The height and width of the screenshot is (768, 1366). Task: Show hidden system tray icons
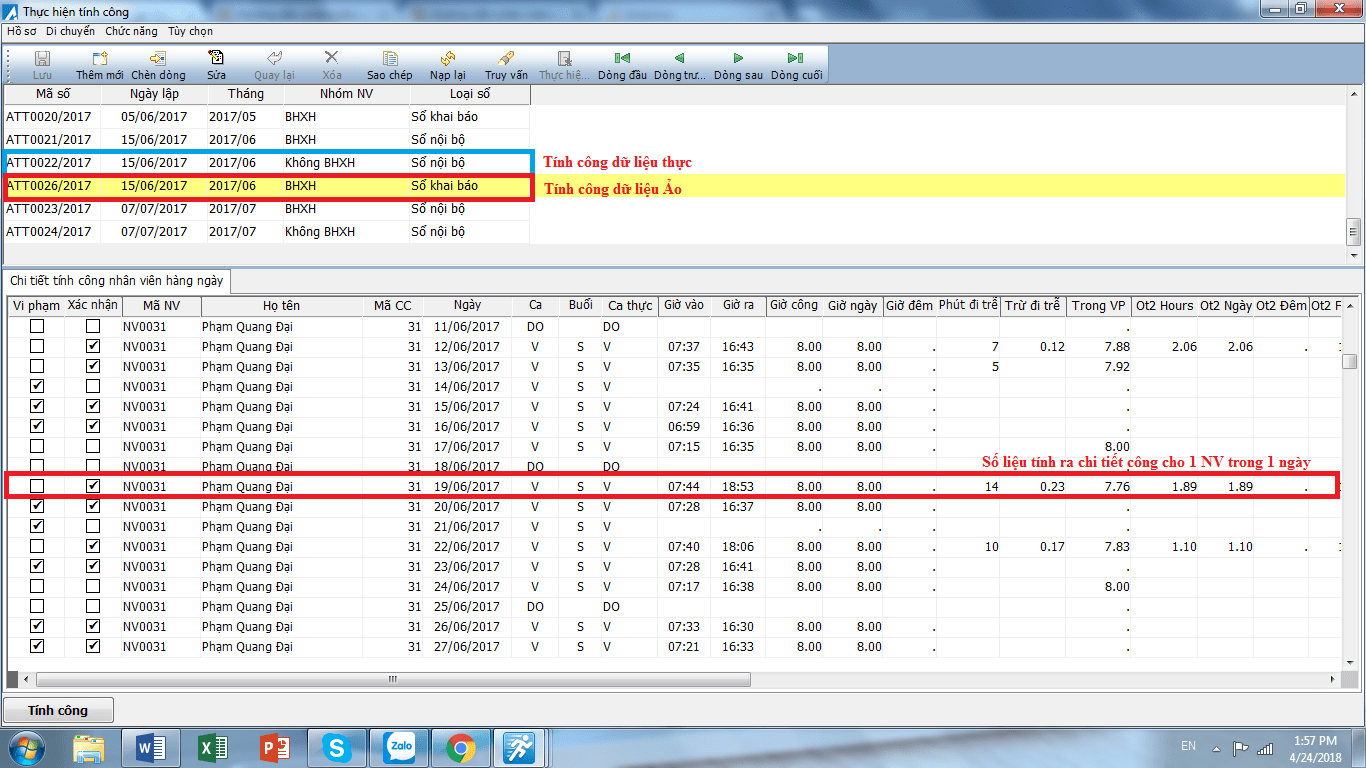1216,748
